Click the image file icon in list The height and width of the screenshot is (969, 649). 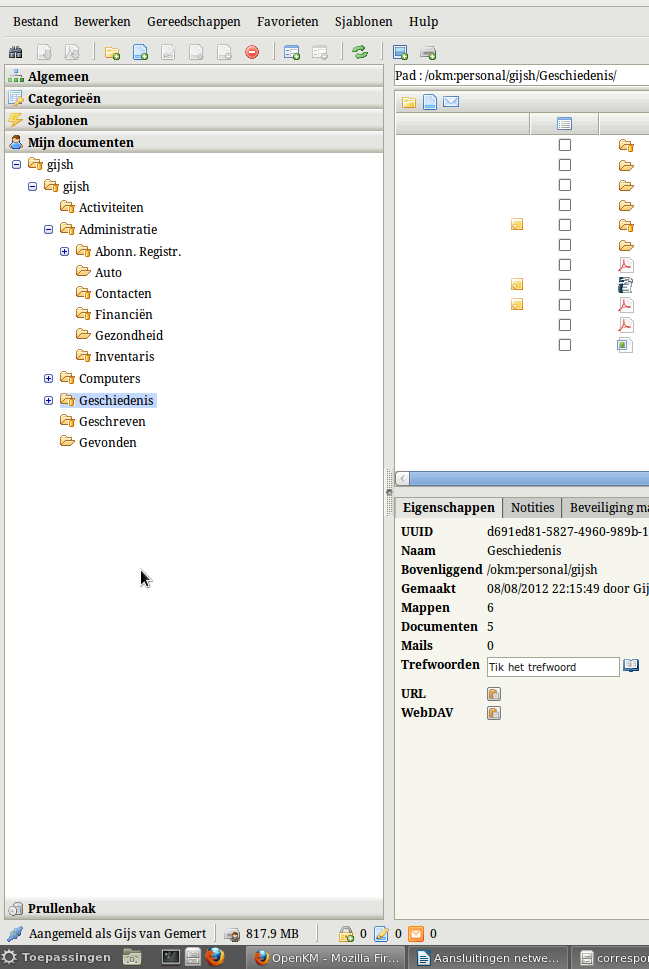(624, 345)
